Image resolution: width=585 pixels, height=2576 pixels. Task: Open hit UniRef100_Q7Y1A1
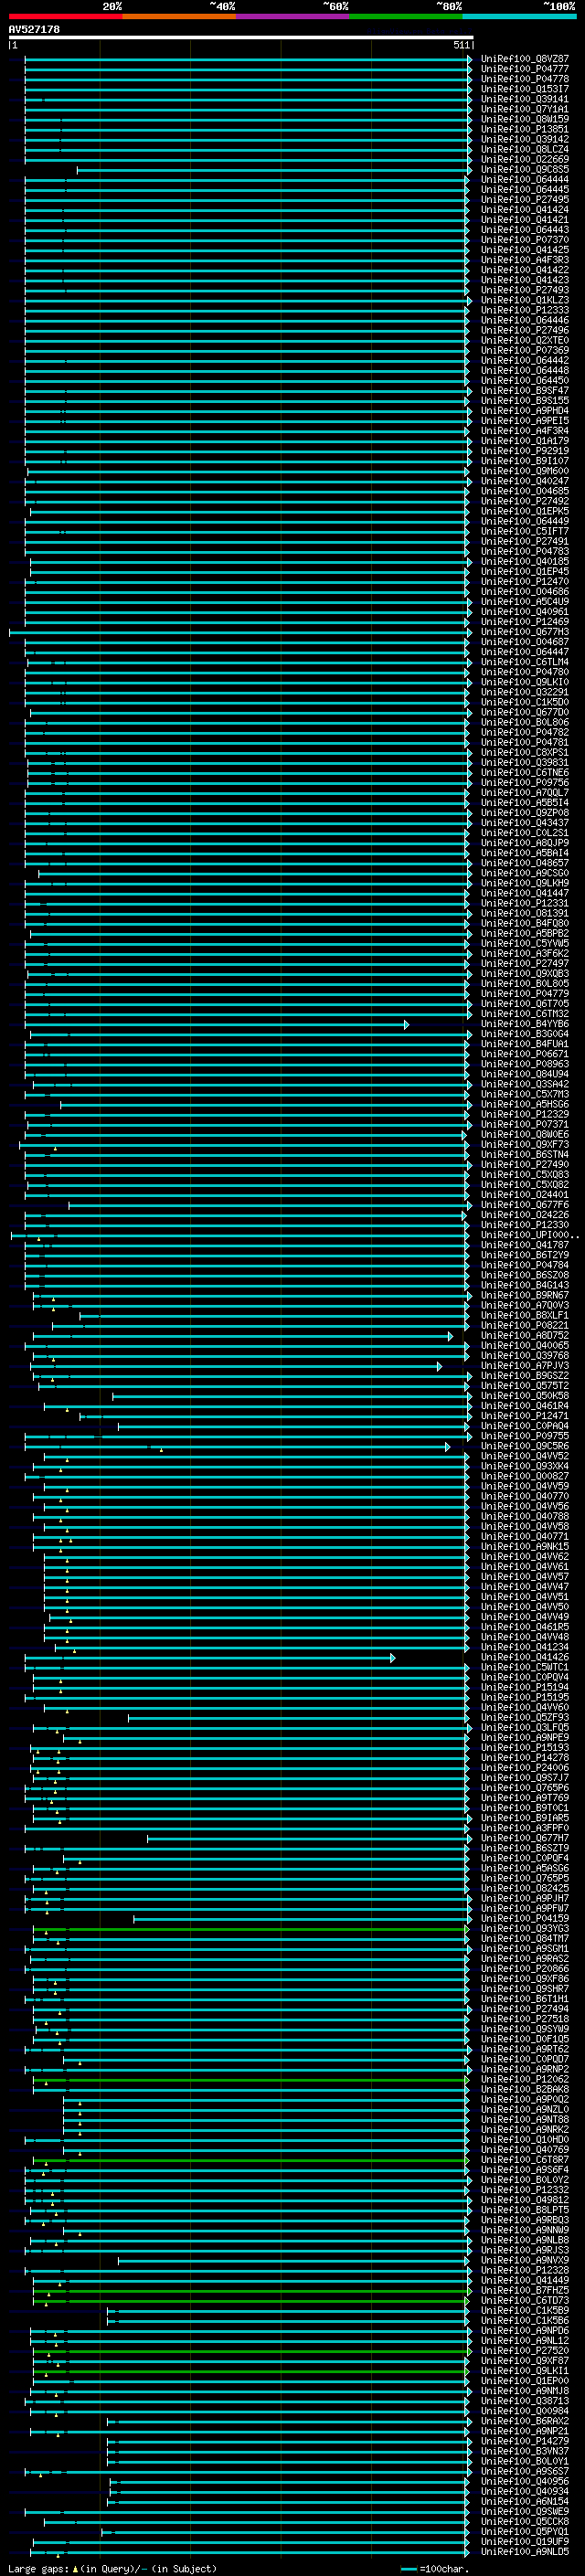pyautogui.click(x=525, y=109)
